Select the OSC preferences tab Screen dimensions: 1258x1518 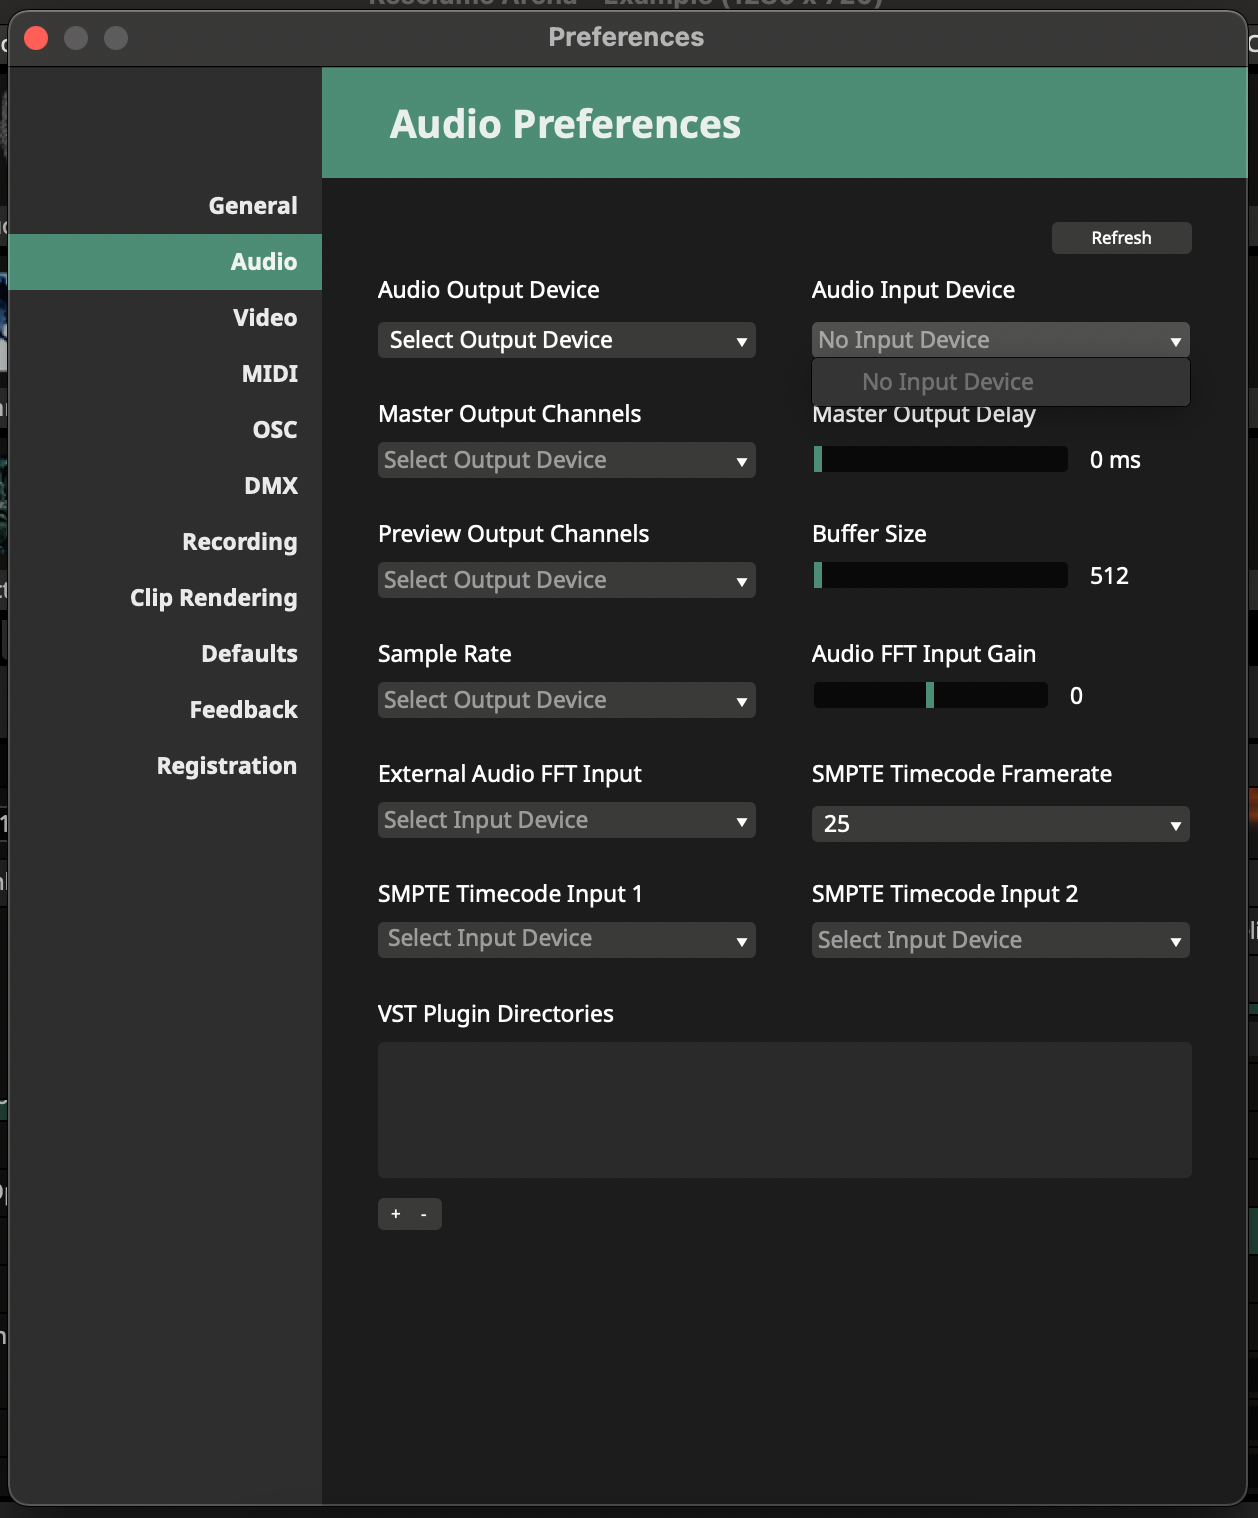pyautogui.click(x=275, y=430)
